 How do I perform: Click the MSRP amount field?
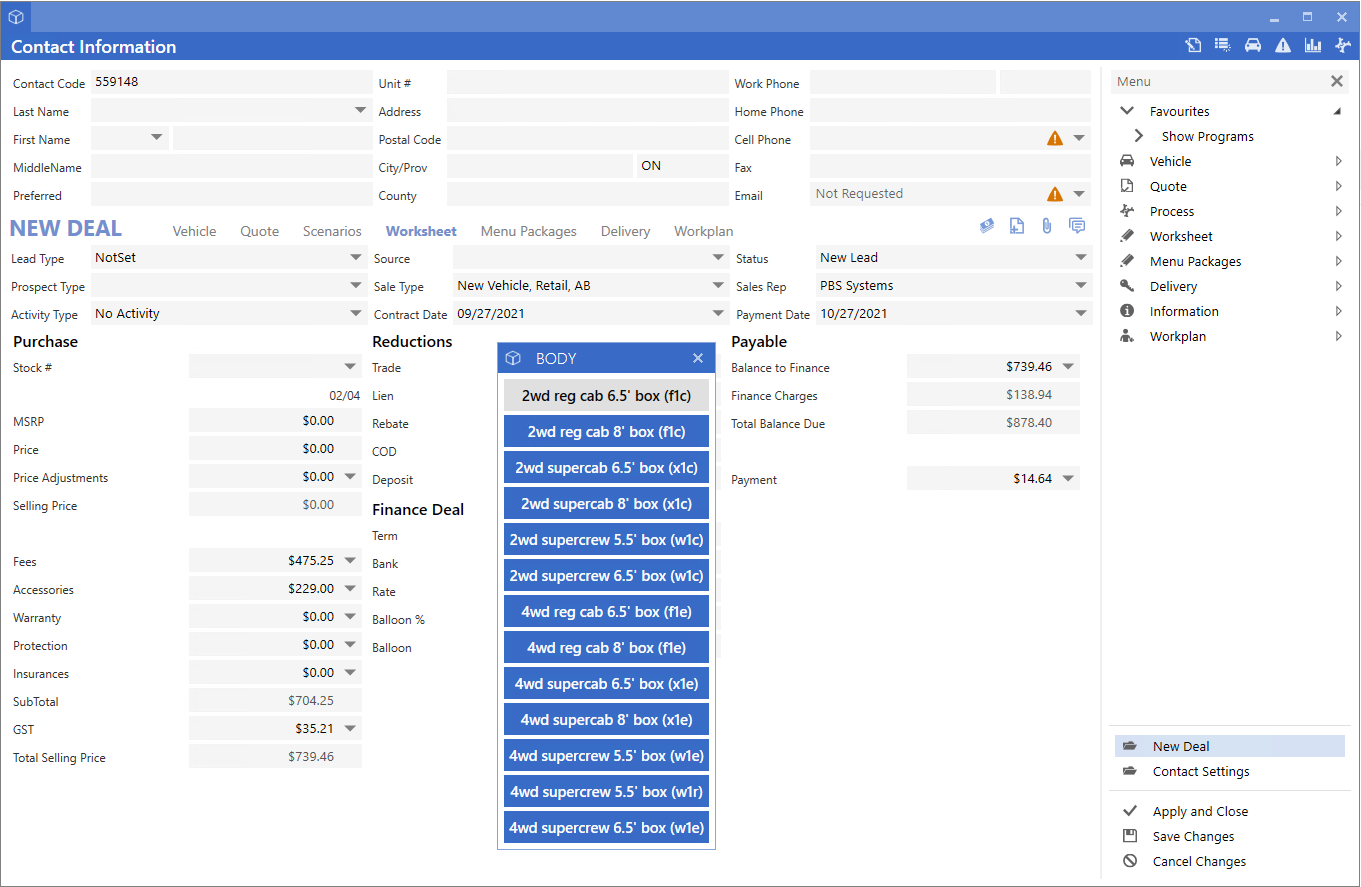[x=275, y=420]
